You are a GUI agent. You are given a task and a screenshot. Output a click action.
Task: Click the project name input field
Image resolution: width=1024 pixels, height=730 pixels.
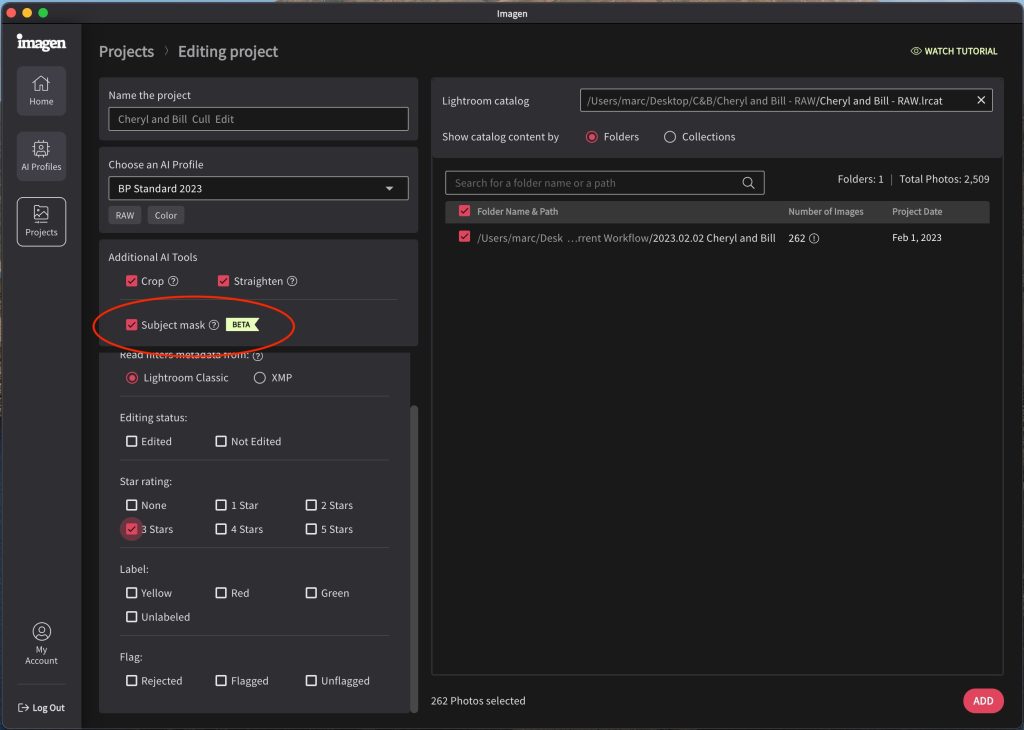click(x=259, y=119)
